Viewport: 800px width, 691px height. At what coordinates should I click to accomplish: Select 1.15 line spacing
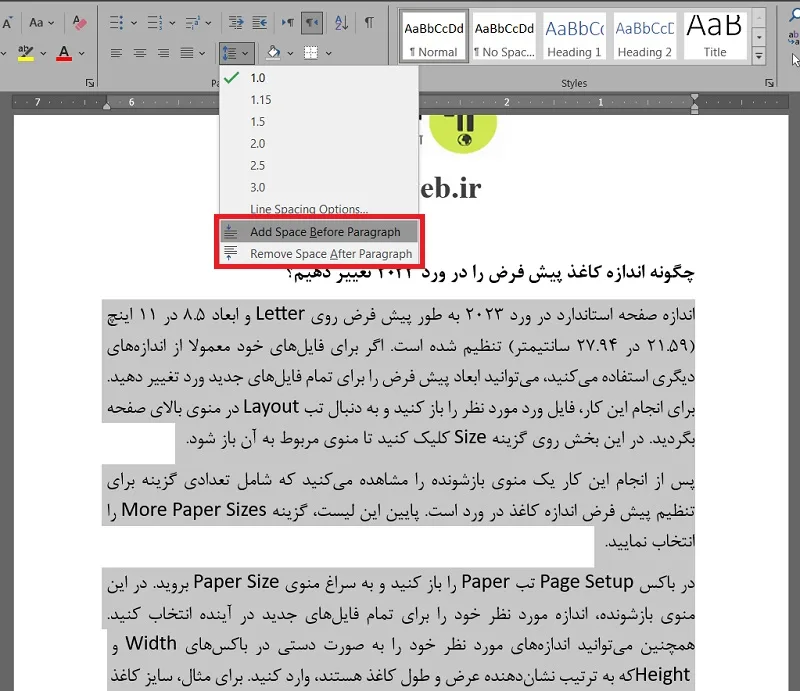point(319,100)
